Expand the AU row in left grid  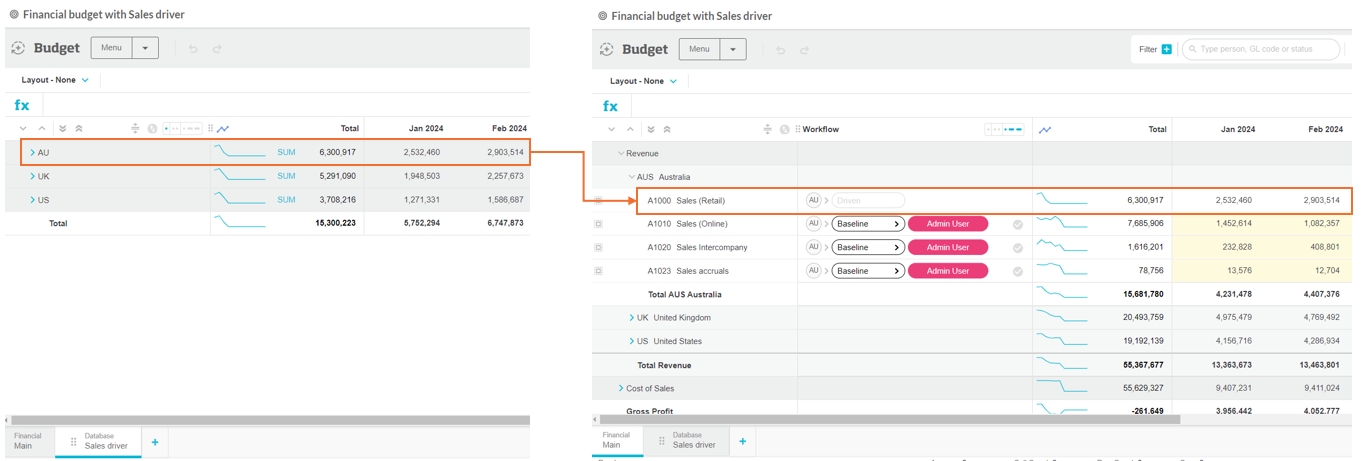(32, 153)
